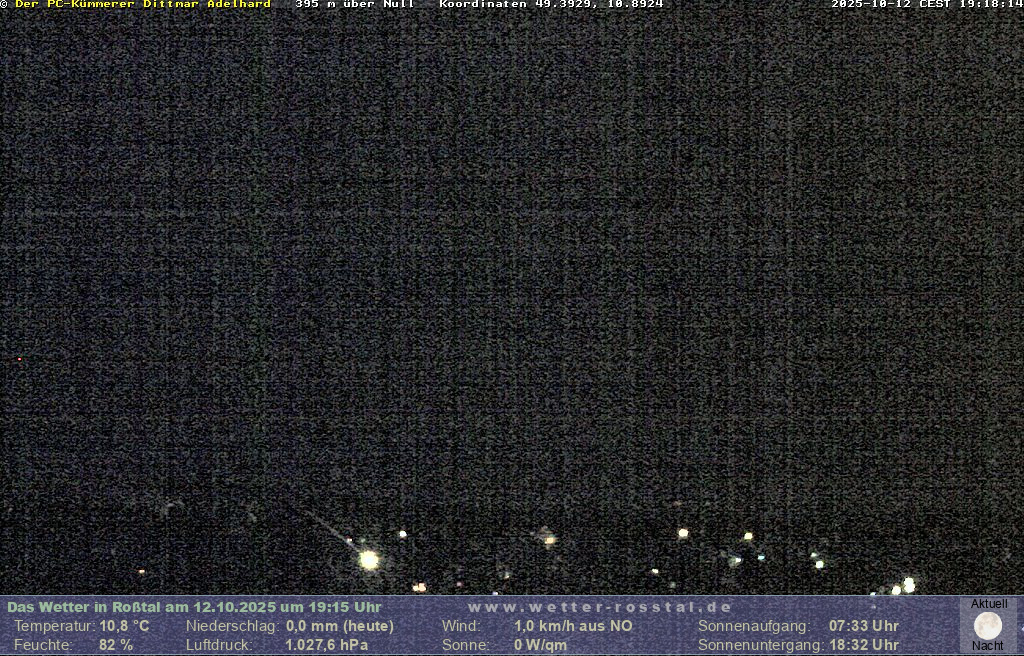
Task: Click the Koordinaten 49.3929, 10.8924 label
Action: 551,4
